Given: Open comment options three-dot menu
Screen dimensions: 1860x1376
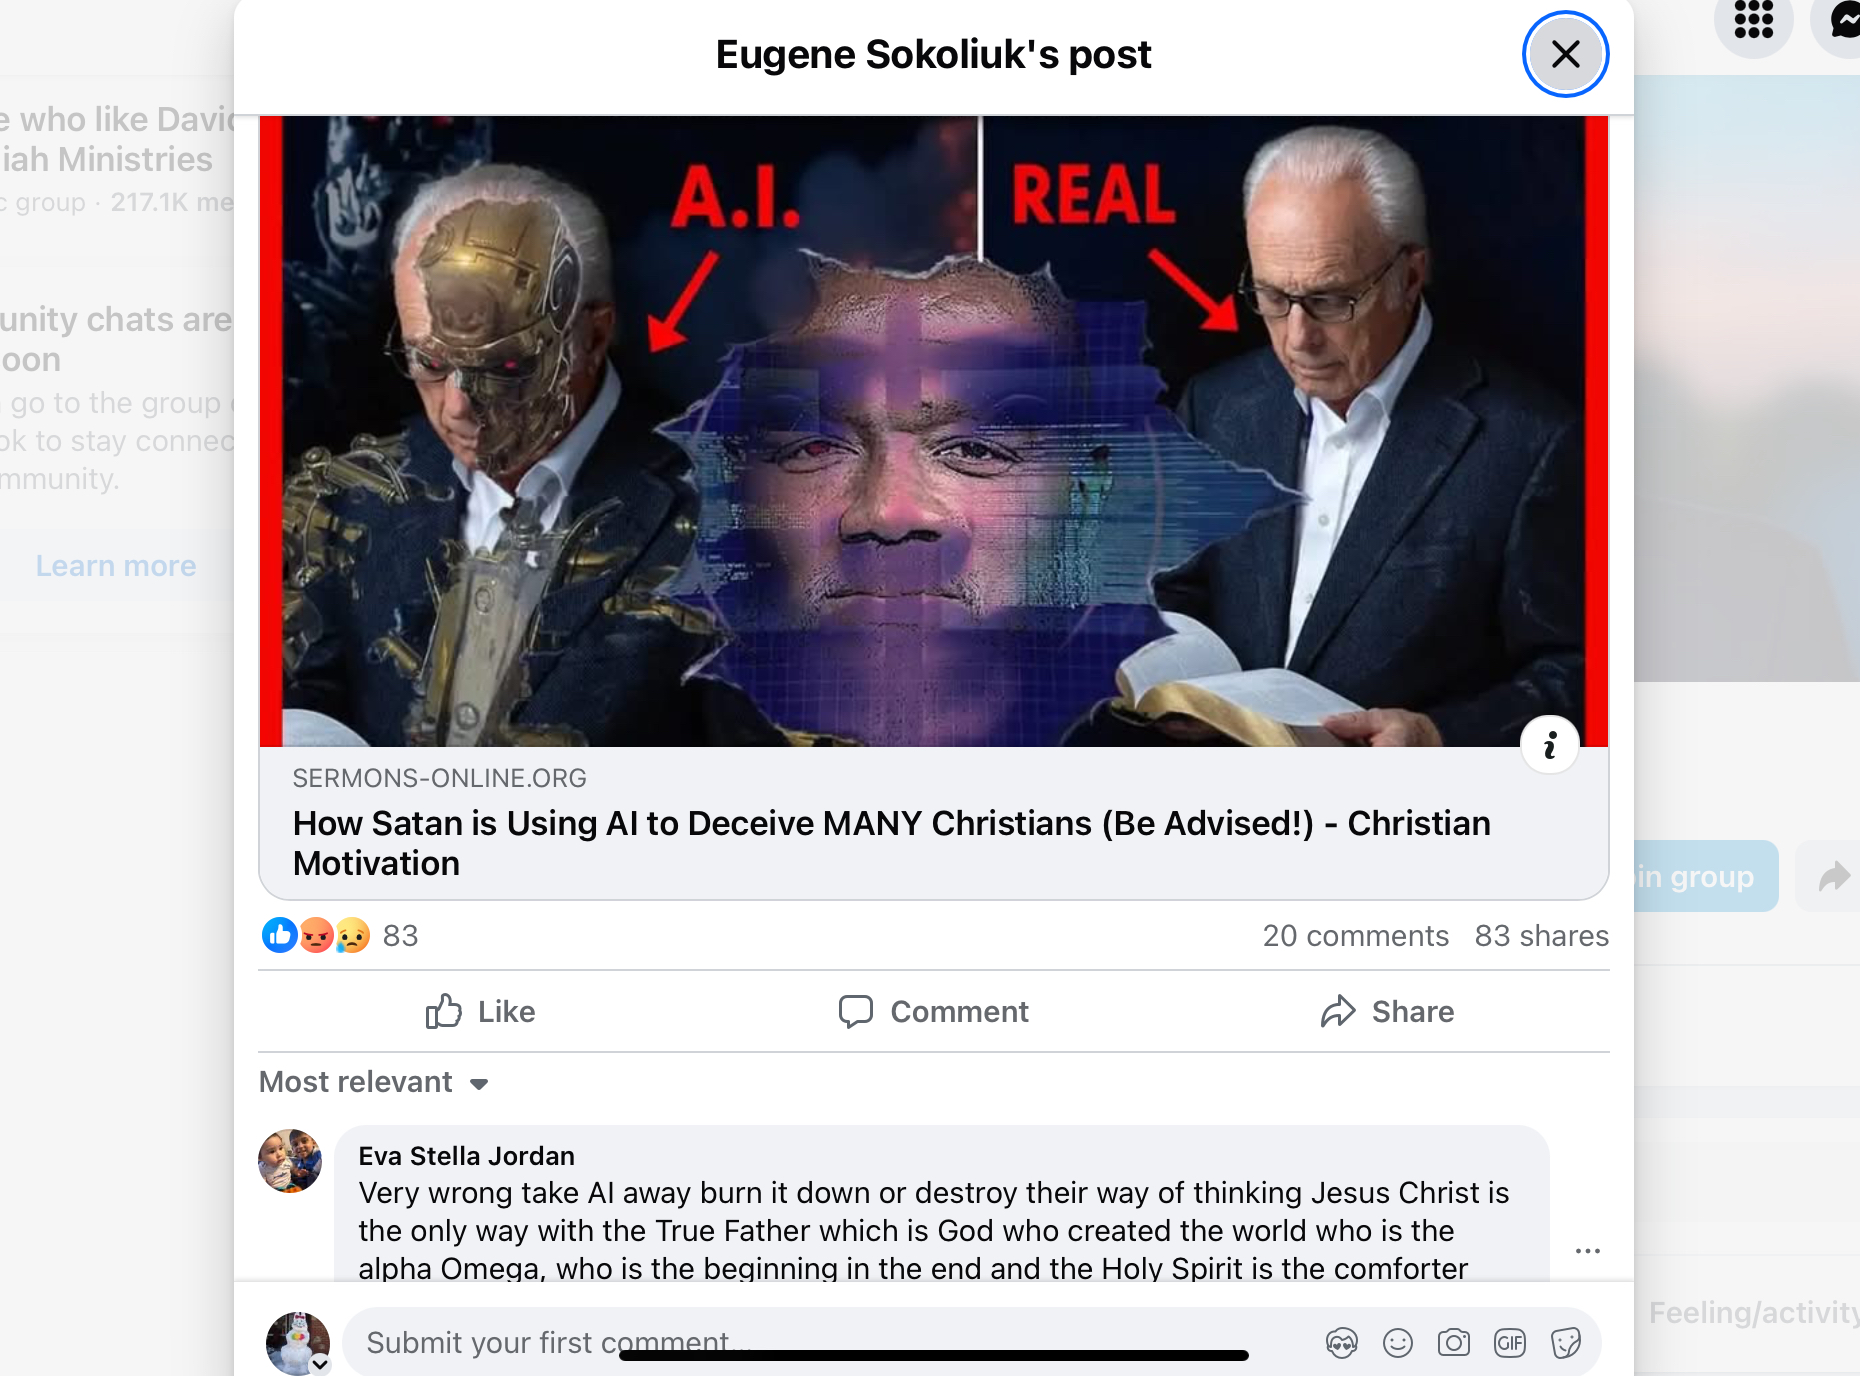Looking at the screenshot, I should pyautogui.click(x=1588, y=1251).
